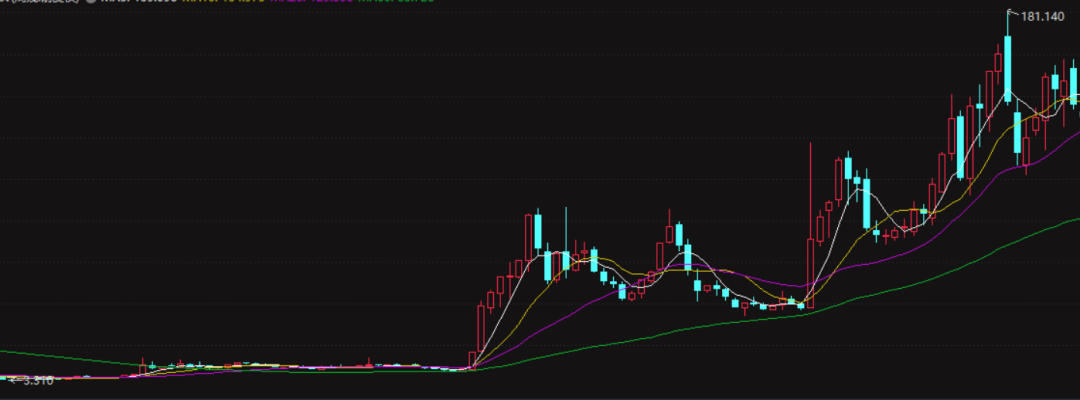Select the tall cyan candlestick under the 181.140 peak
The width and height of the screenshot is (1080, 400).
coord(1008,69)
